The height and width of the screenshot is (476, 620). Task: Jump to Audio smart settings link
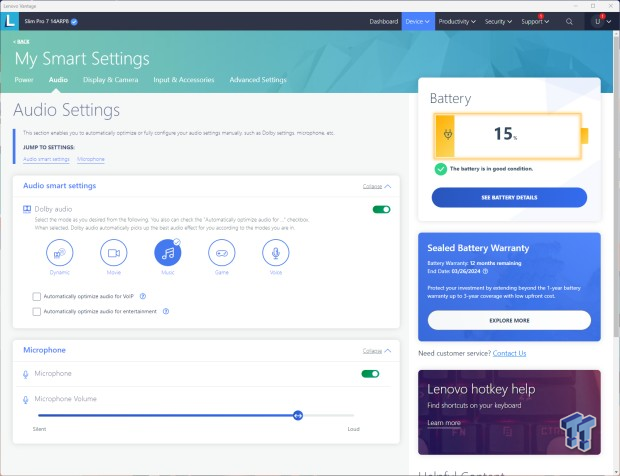pos(46,159)
